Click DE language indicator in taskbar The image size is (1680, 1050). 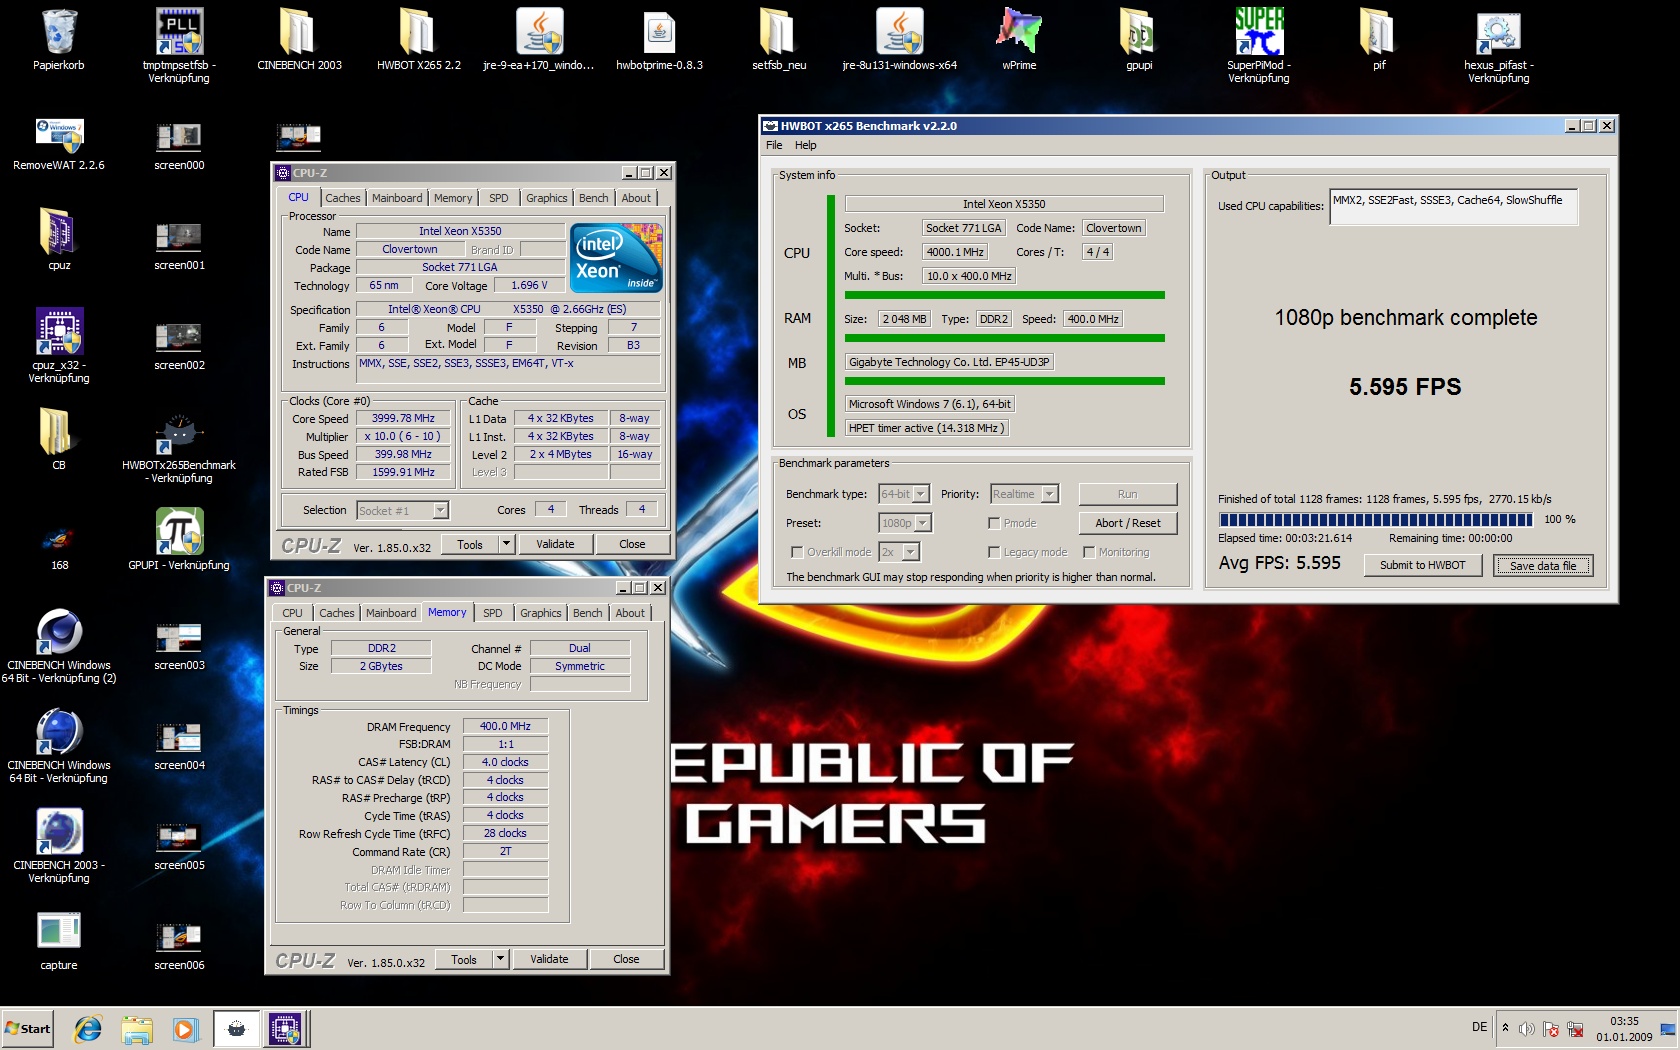tap(1479, 1027)
